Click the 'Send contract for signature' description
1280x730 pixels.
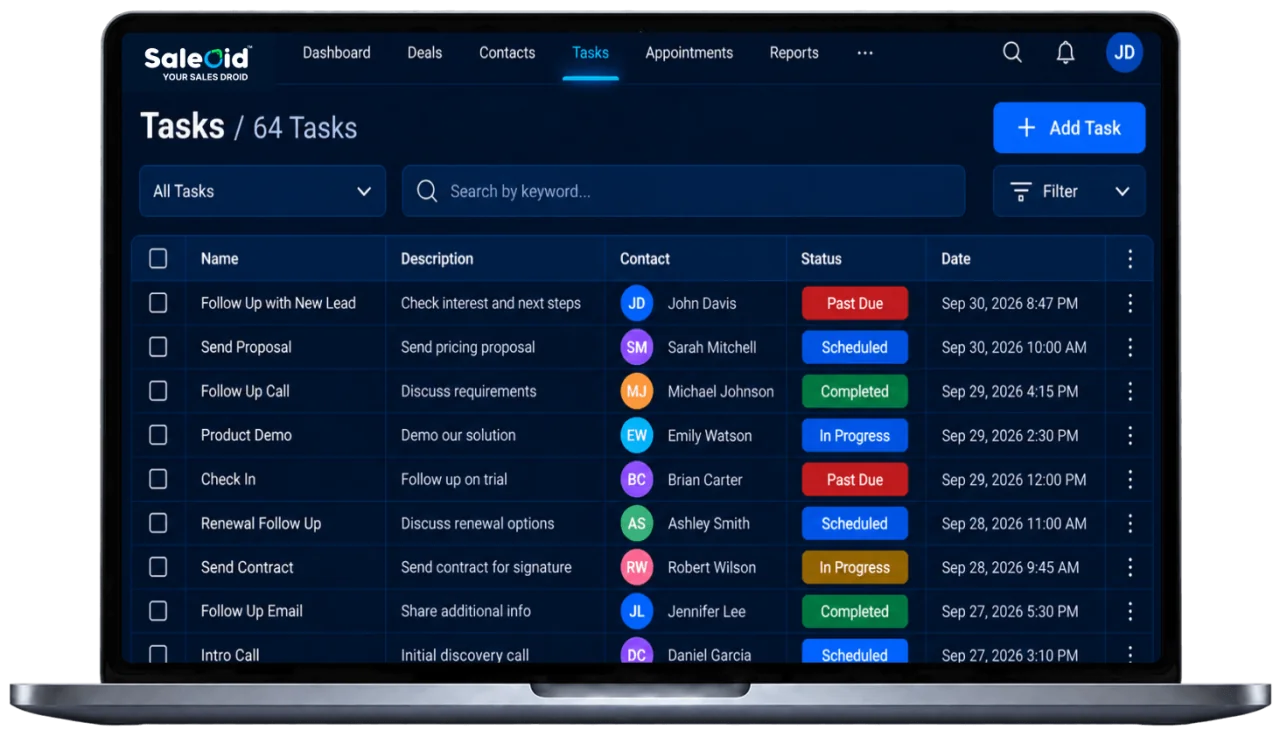(x=486, y=567)
